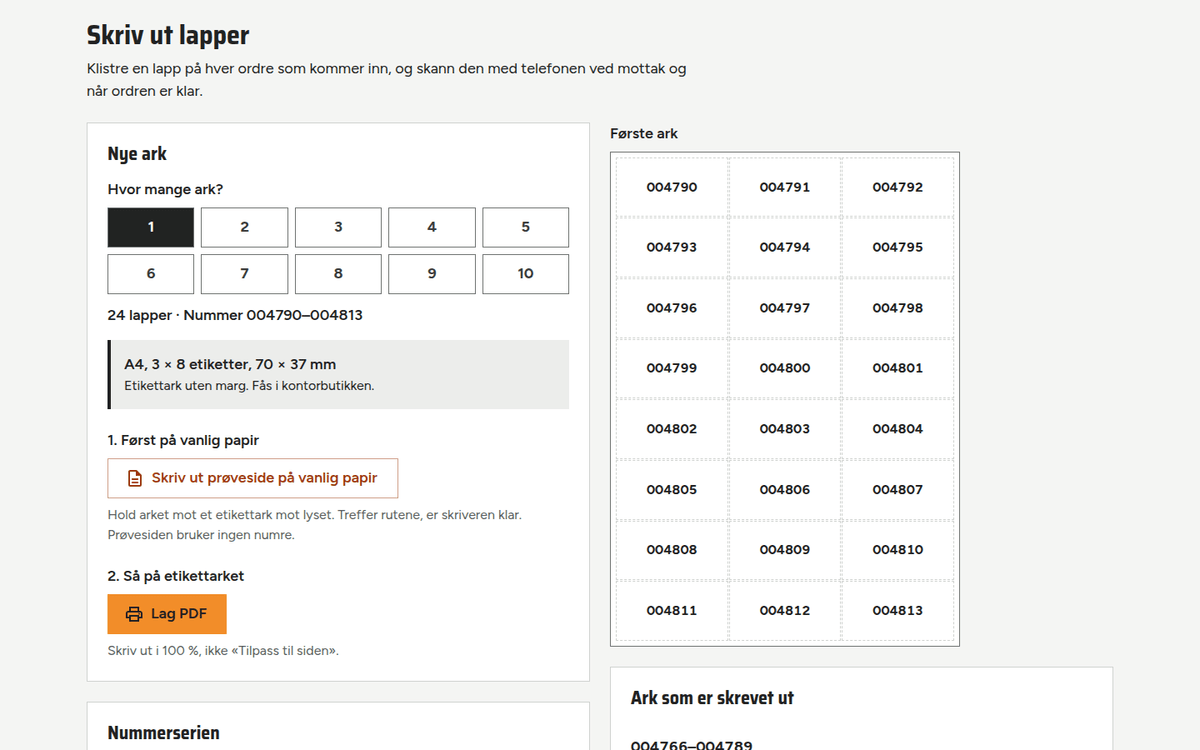Screen dimensions: 1200x750
Task: Click the Lag PDF button
Action: (x=167, y=614)
